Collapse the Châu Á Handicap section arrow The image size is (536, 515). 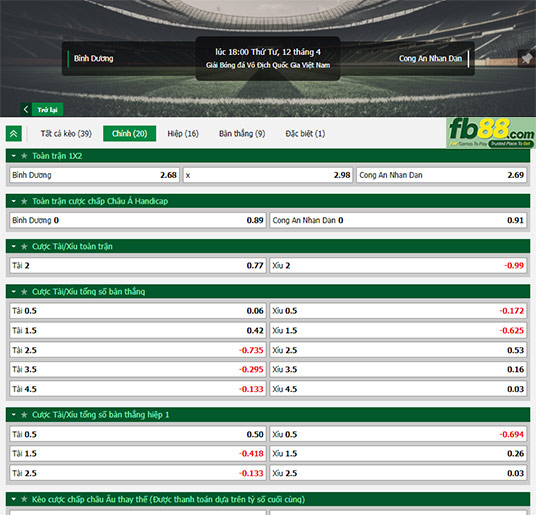(14, 201)
